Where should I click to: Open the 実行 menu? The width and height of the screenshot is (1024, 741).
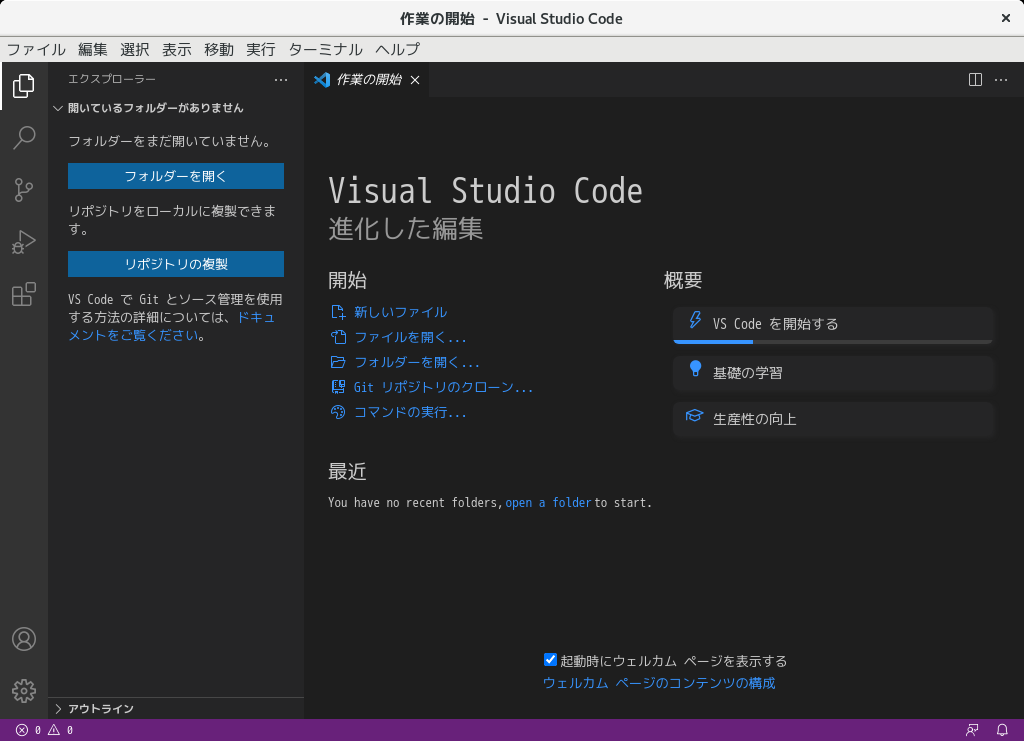tap(261, 50)
